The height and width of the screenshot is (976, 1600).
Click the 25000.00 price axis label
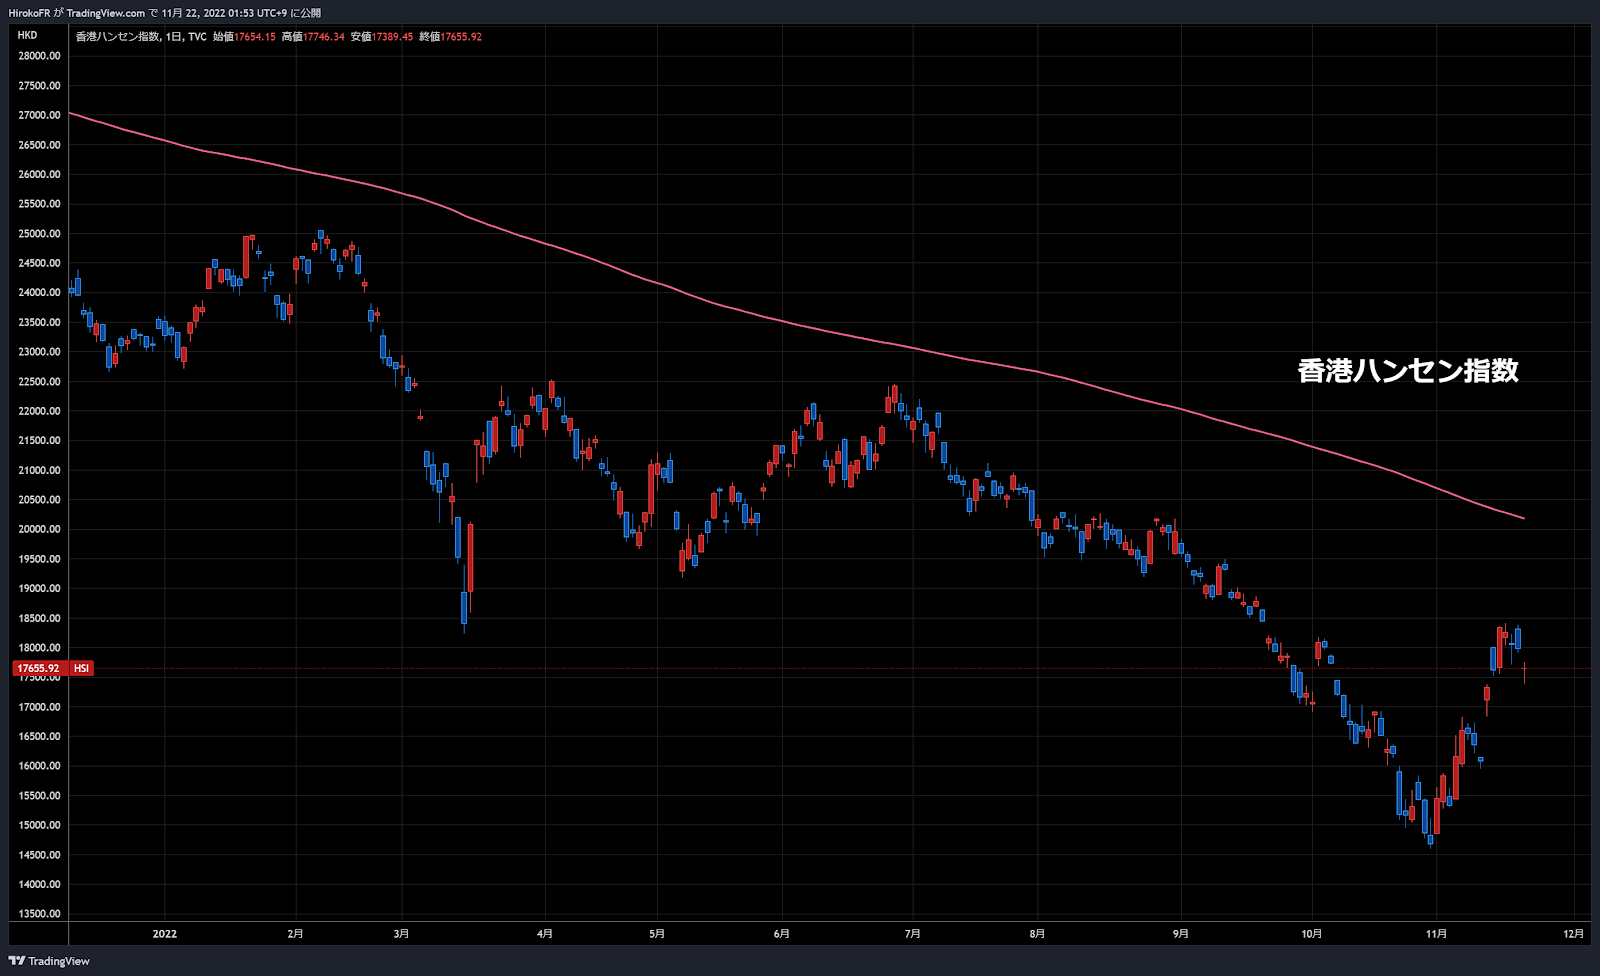click(39, 234)
